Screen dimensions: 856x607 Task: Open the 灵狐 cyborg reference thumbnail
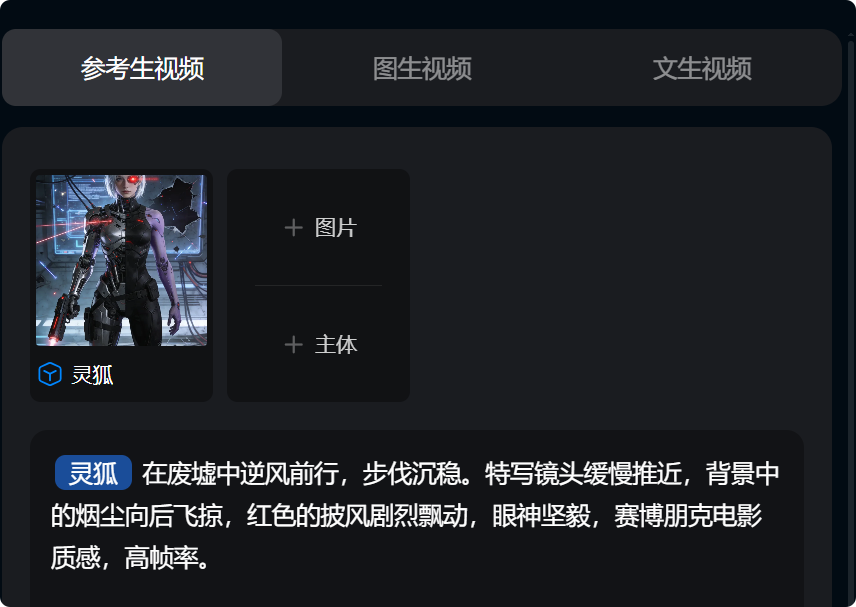121,260
